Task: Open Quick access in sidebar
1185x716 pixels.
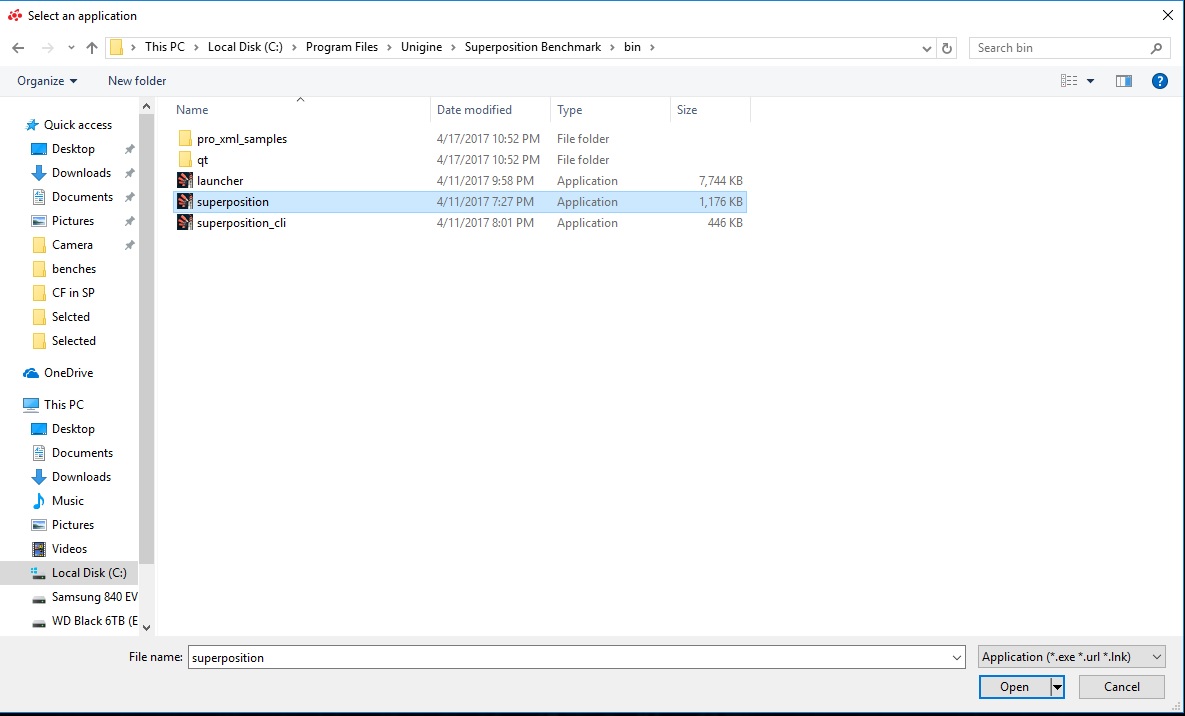Action: (x=77, y=125)
